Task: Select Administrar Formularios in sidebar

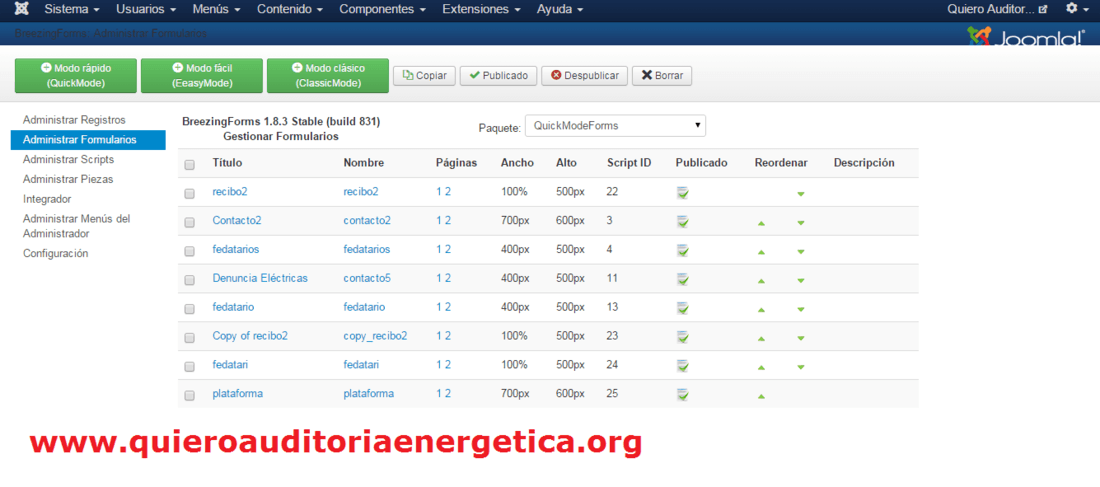Action: pyautogui.click(x=88, y=140)
